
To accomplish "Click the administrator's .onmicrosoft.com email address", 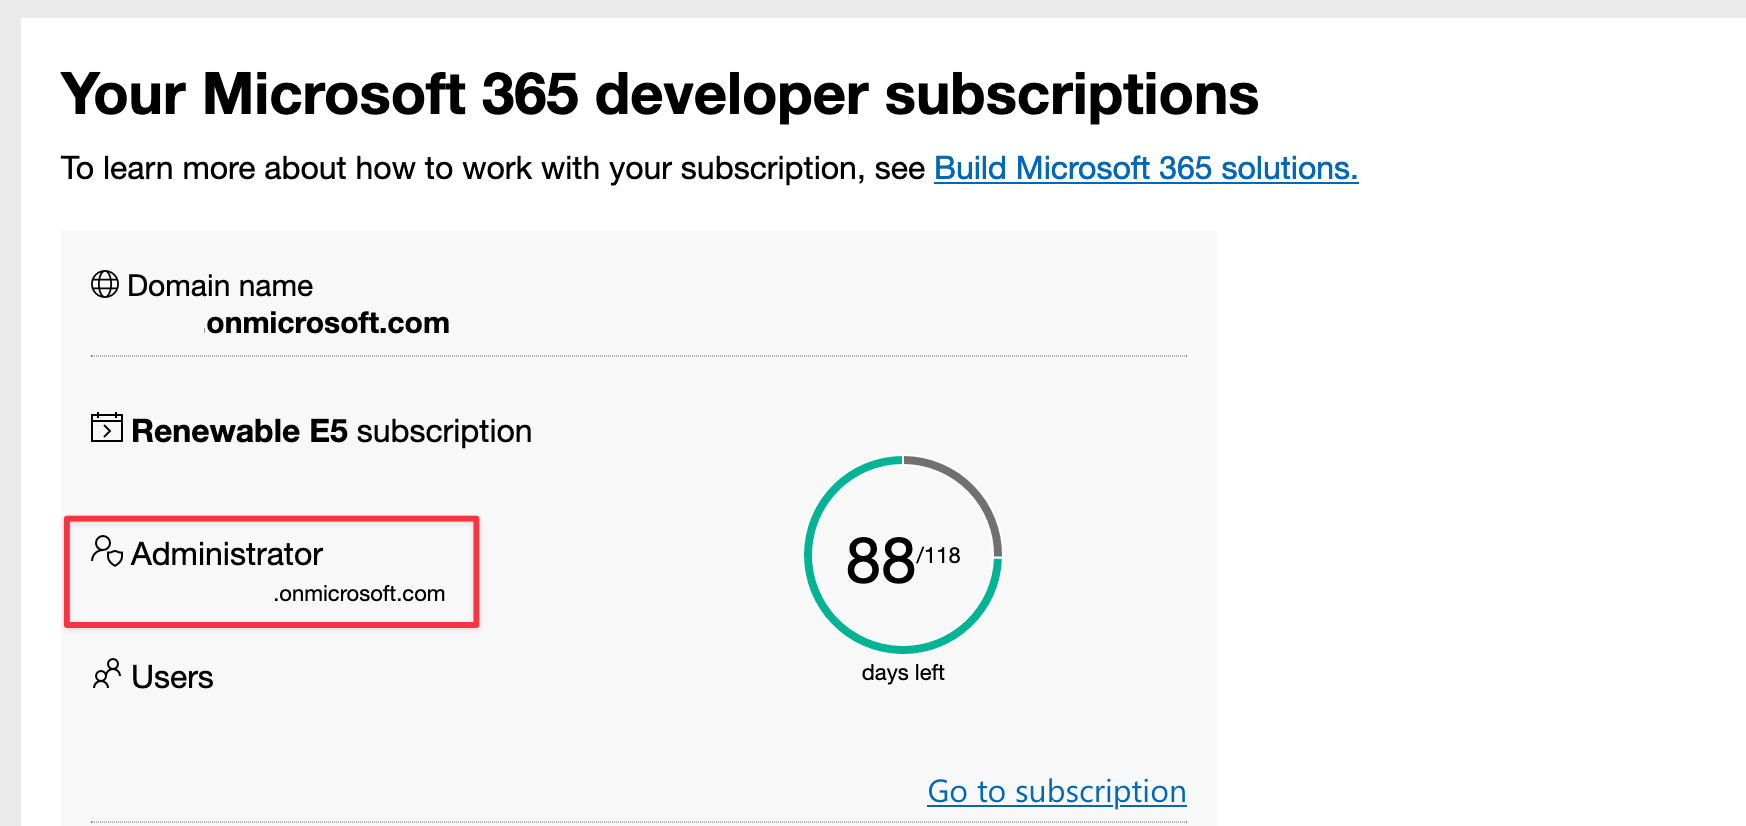I will (x=359, y=594).
